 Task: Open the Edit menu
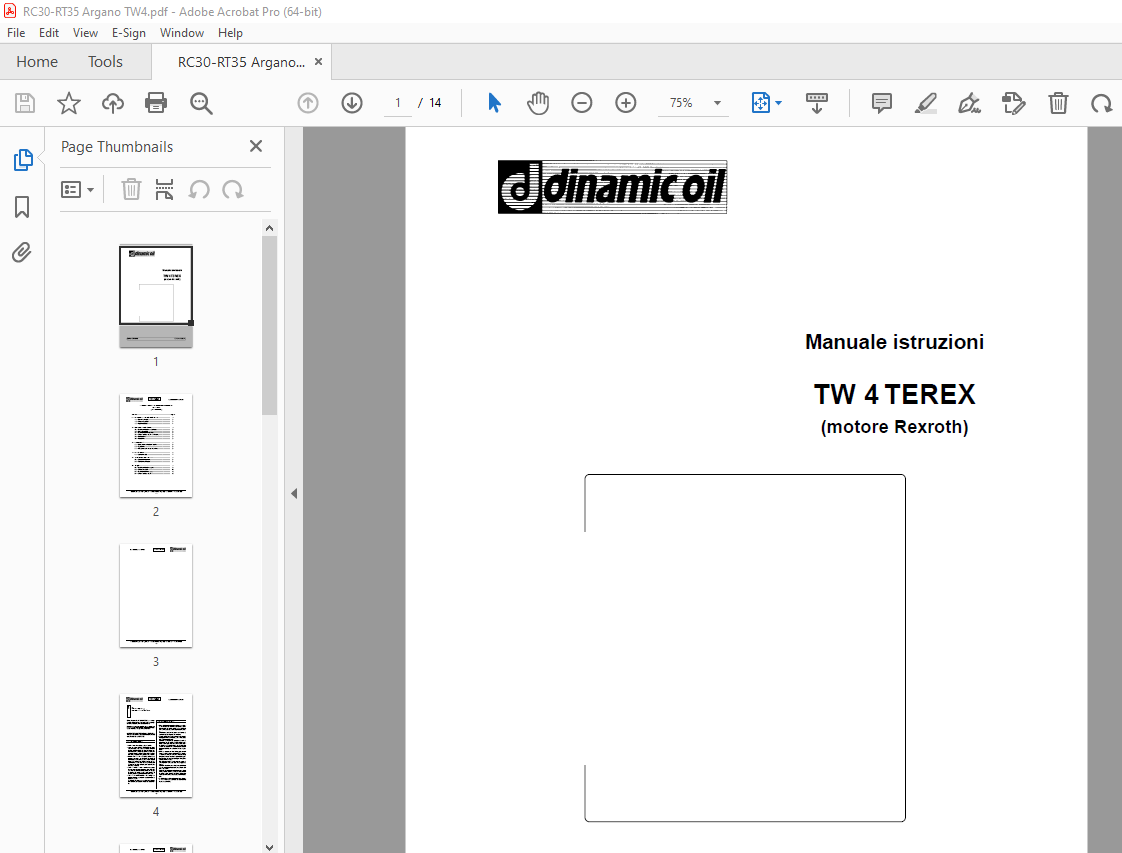[x=49, y=33]
